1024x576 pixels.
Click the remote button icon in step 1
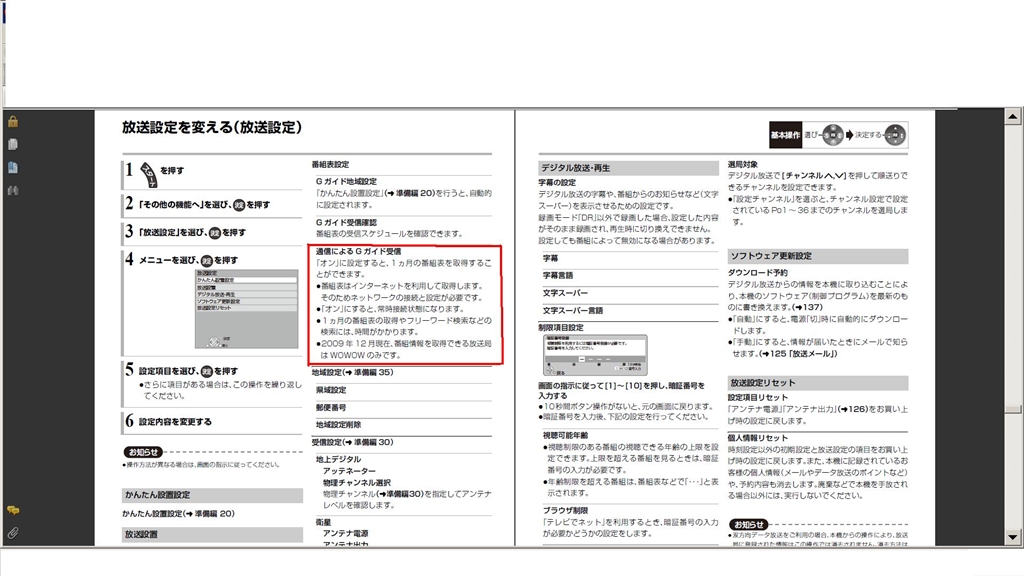click(148, 174)
